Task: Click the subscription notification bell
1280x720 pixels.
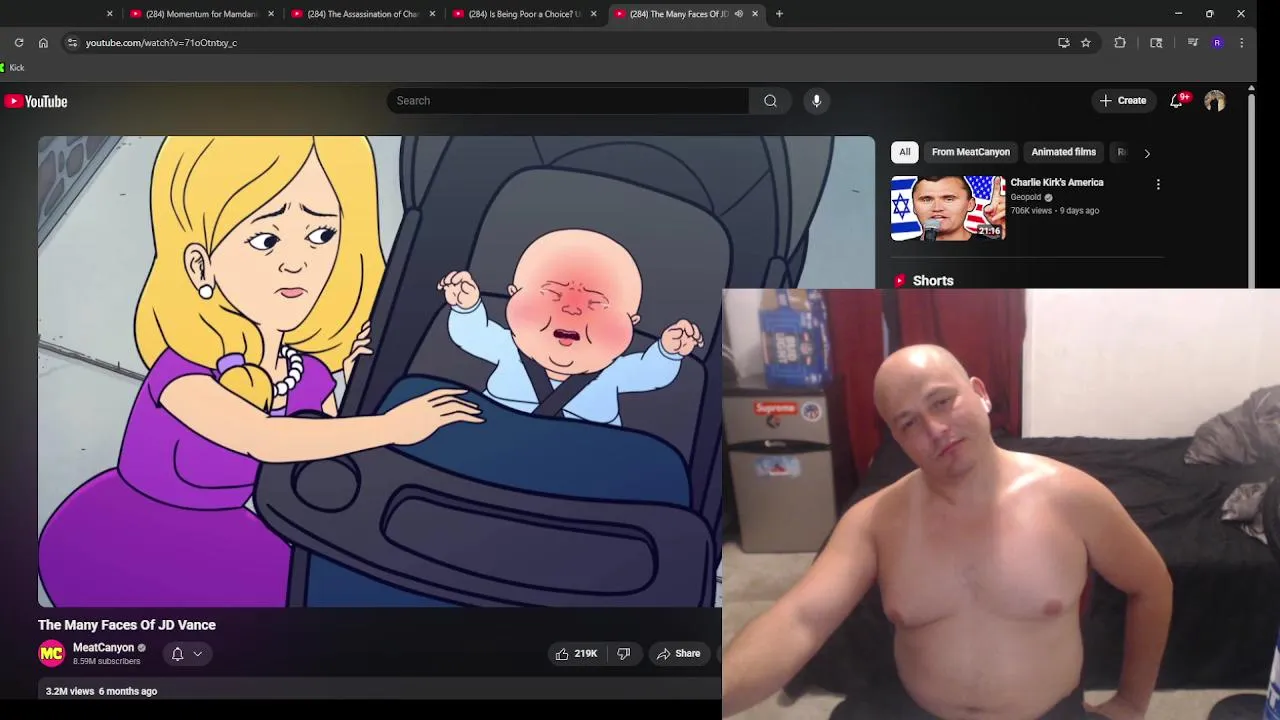Action: (178, 654)
